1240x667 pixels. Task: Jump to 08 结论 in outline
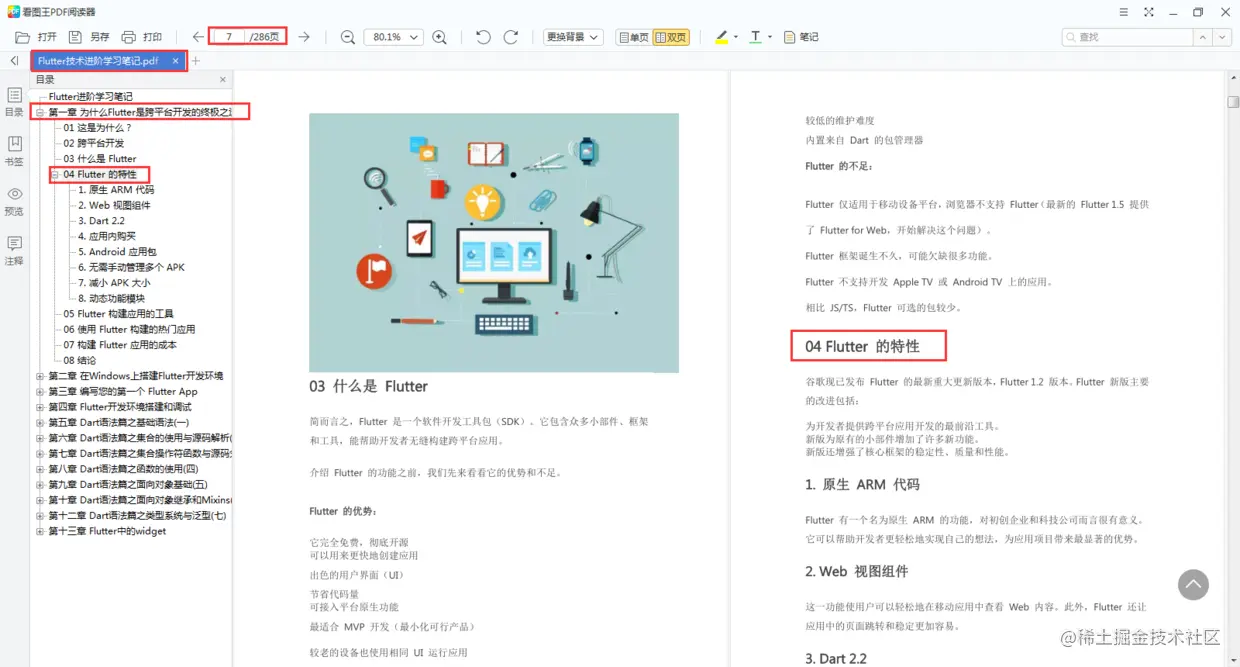point(80,361)
